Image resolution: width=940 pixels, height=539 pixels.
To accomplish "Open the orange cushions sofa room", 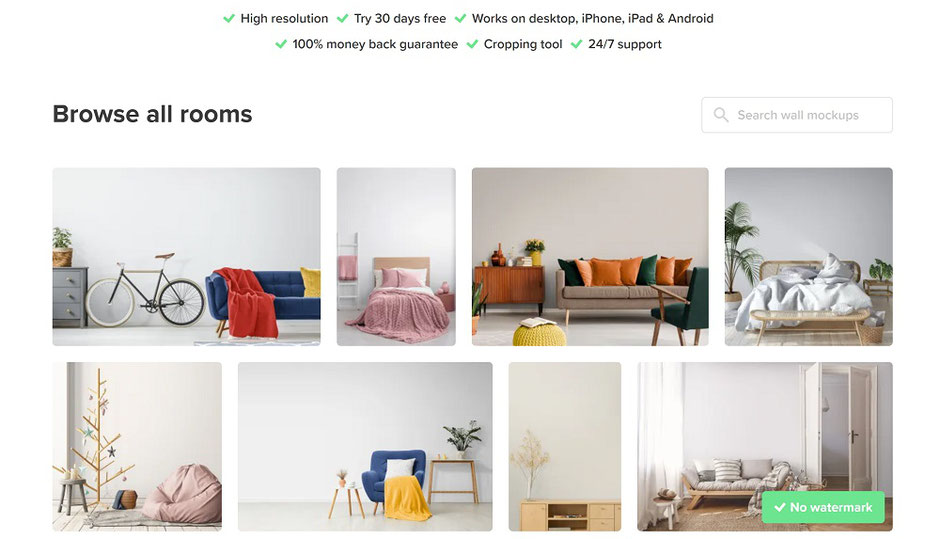I will (590, 257).
